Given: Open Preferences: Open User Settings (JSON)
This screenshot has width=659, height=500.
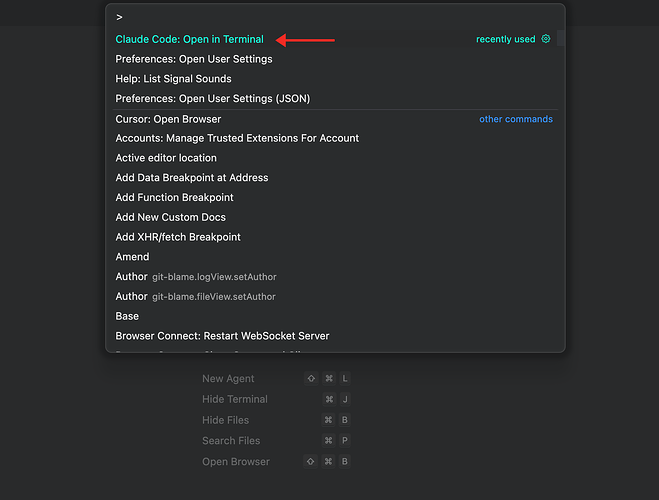Looking at the screenshot, I should pos(335,98).
